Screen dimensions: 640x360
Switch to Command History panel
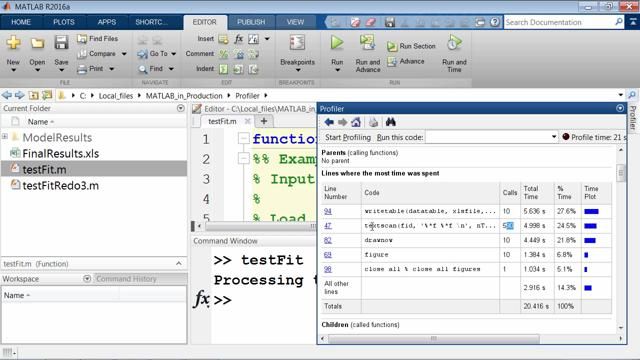pyautogui.click(x=126, y=279)
